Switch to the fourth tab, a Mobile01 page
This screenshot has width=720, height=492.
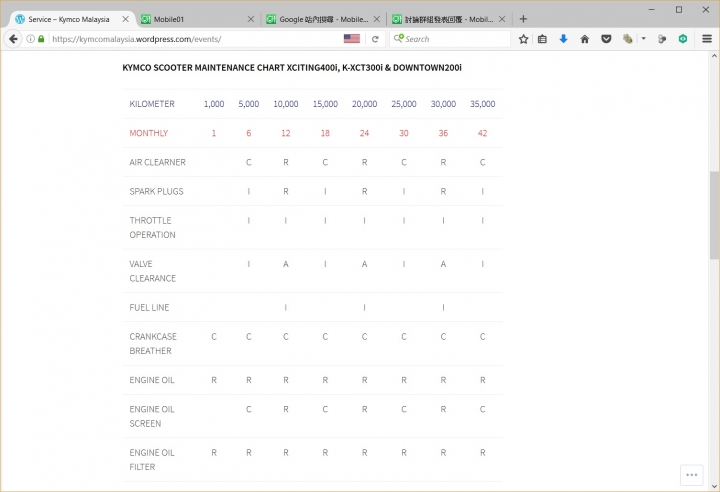(x=449, y=19)
